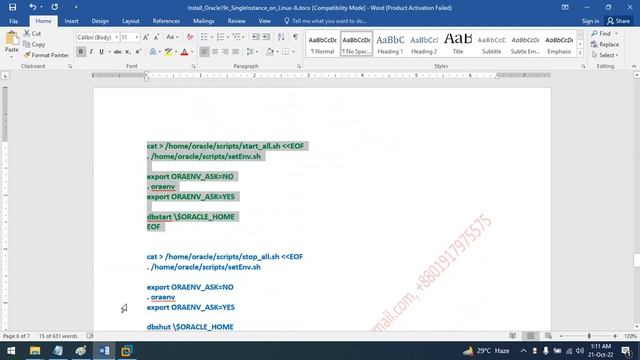Open the Review tab
Image resolution: width=640 pixels, height=360 pixels.
point(237,21)
